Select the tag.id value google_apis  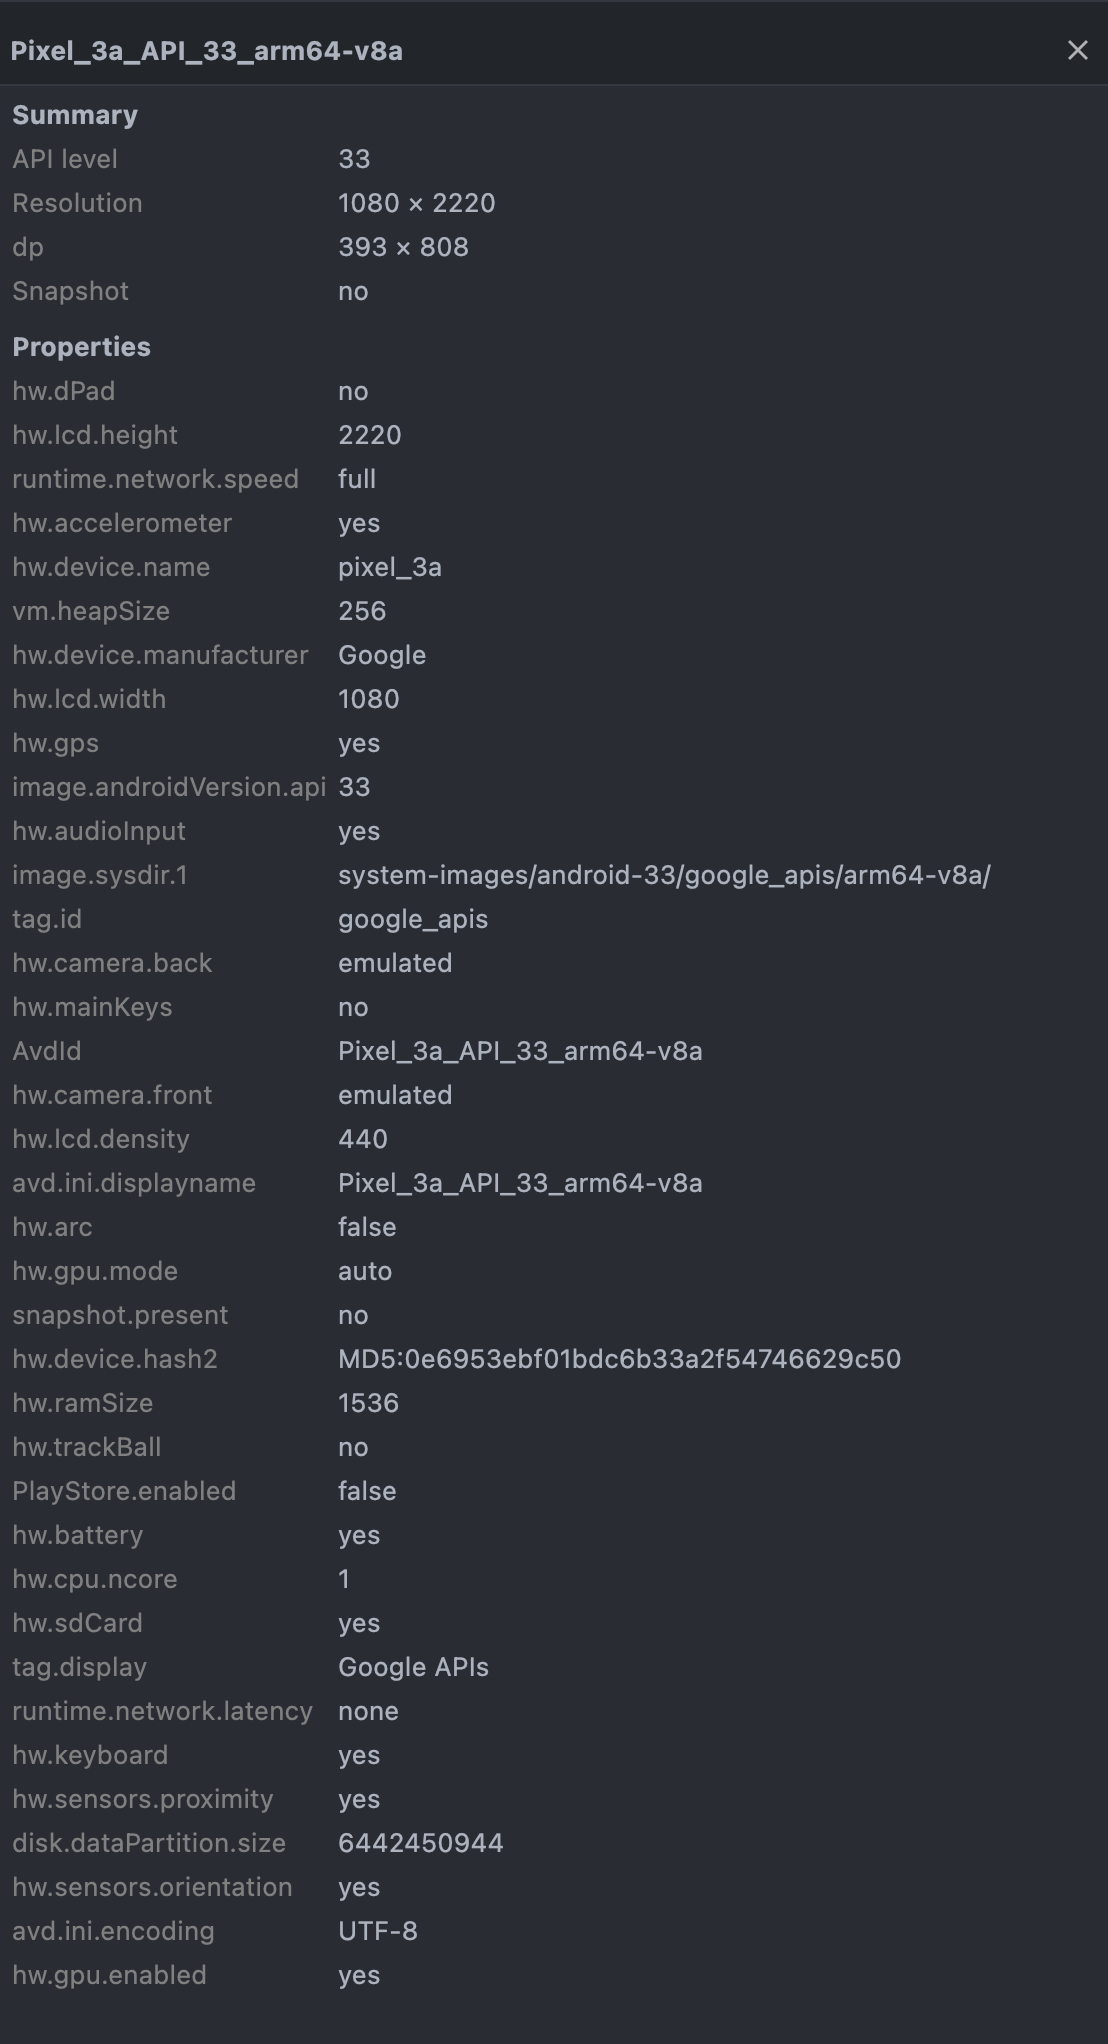coord(413,918)
